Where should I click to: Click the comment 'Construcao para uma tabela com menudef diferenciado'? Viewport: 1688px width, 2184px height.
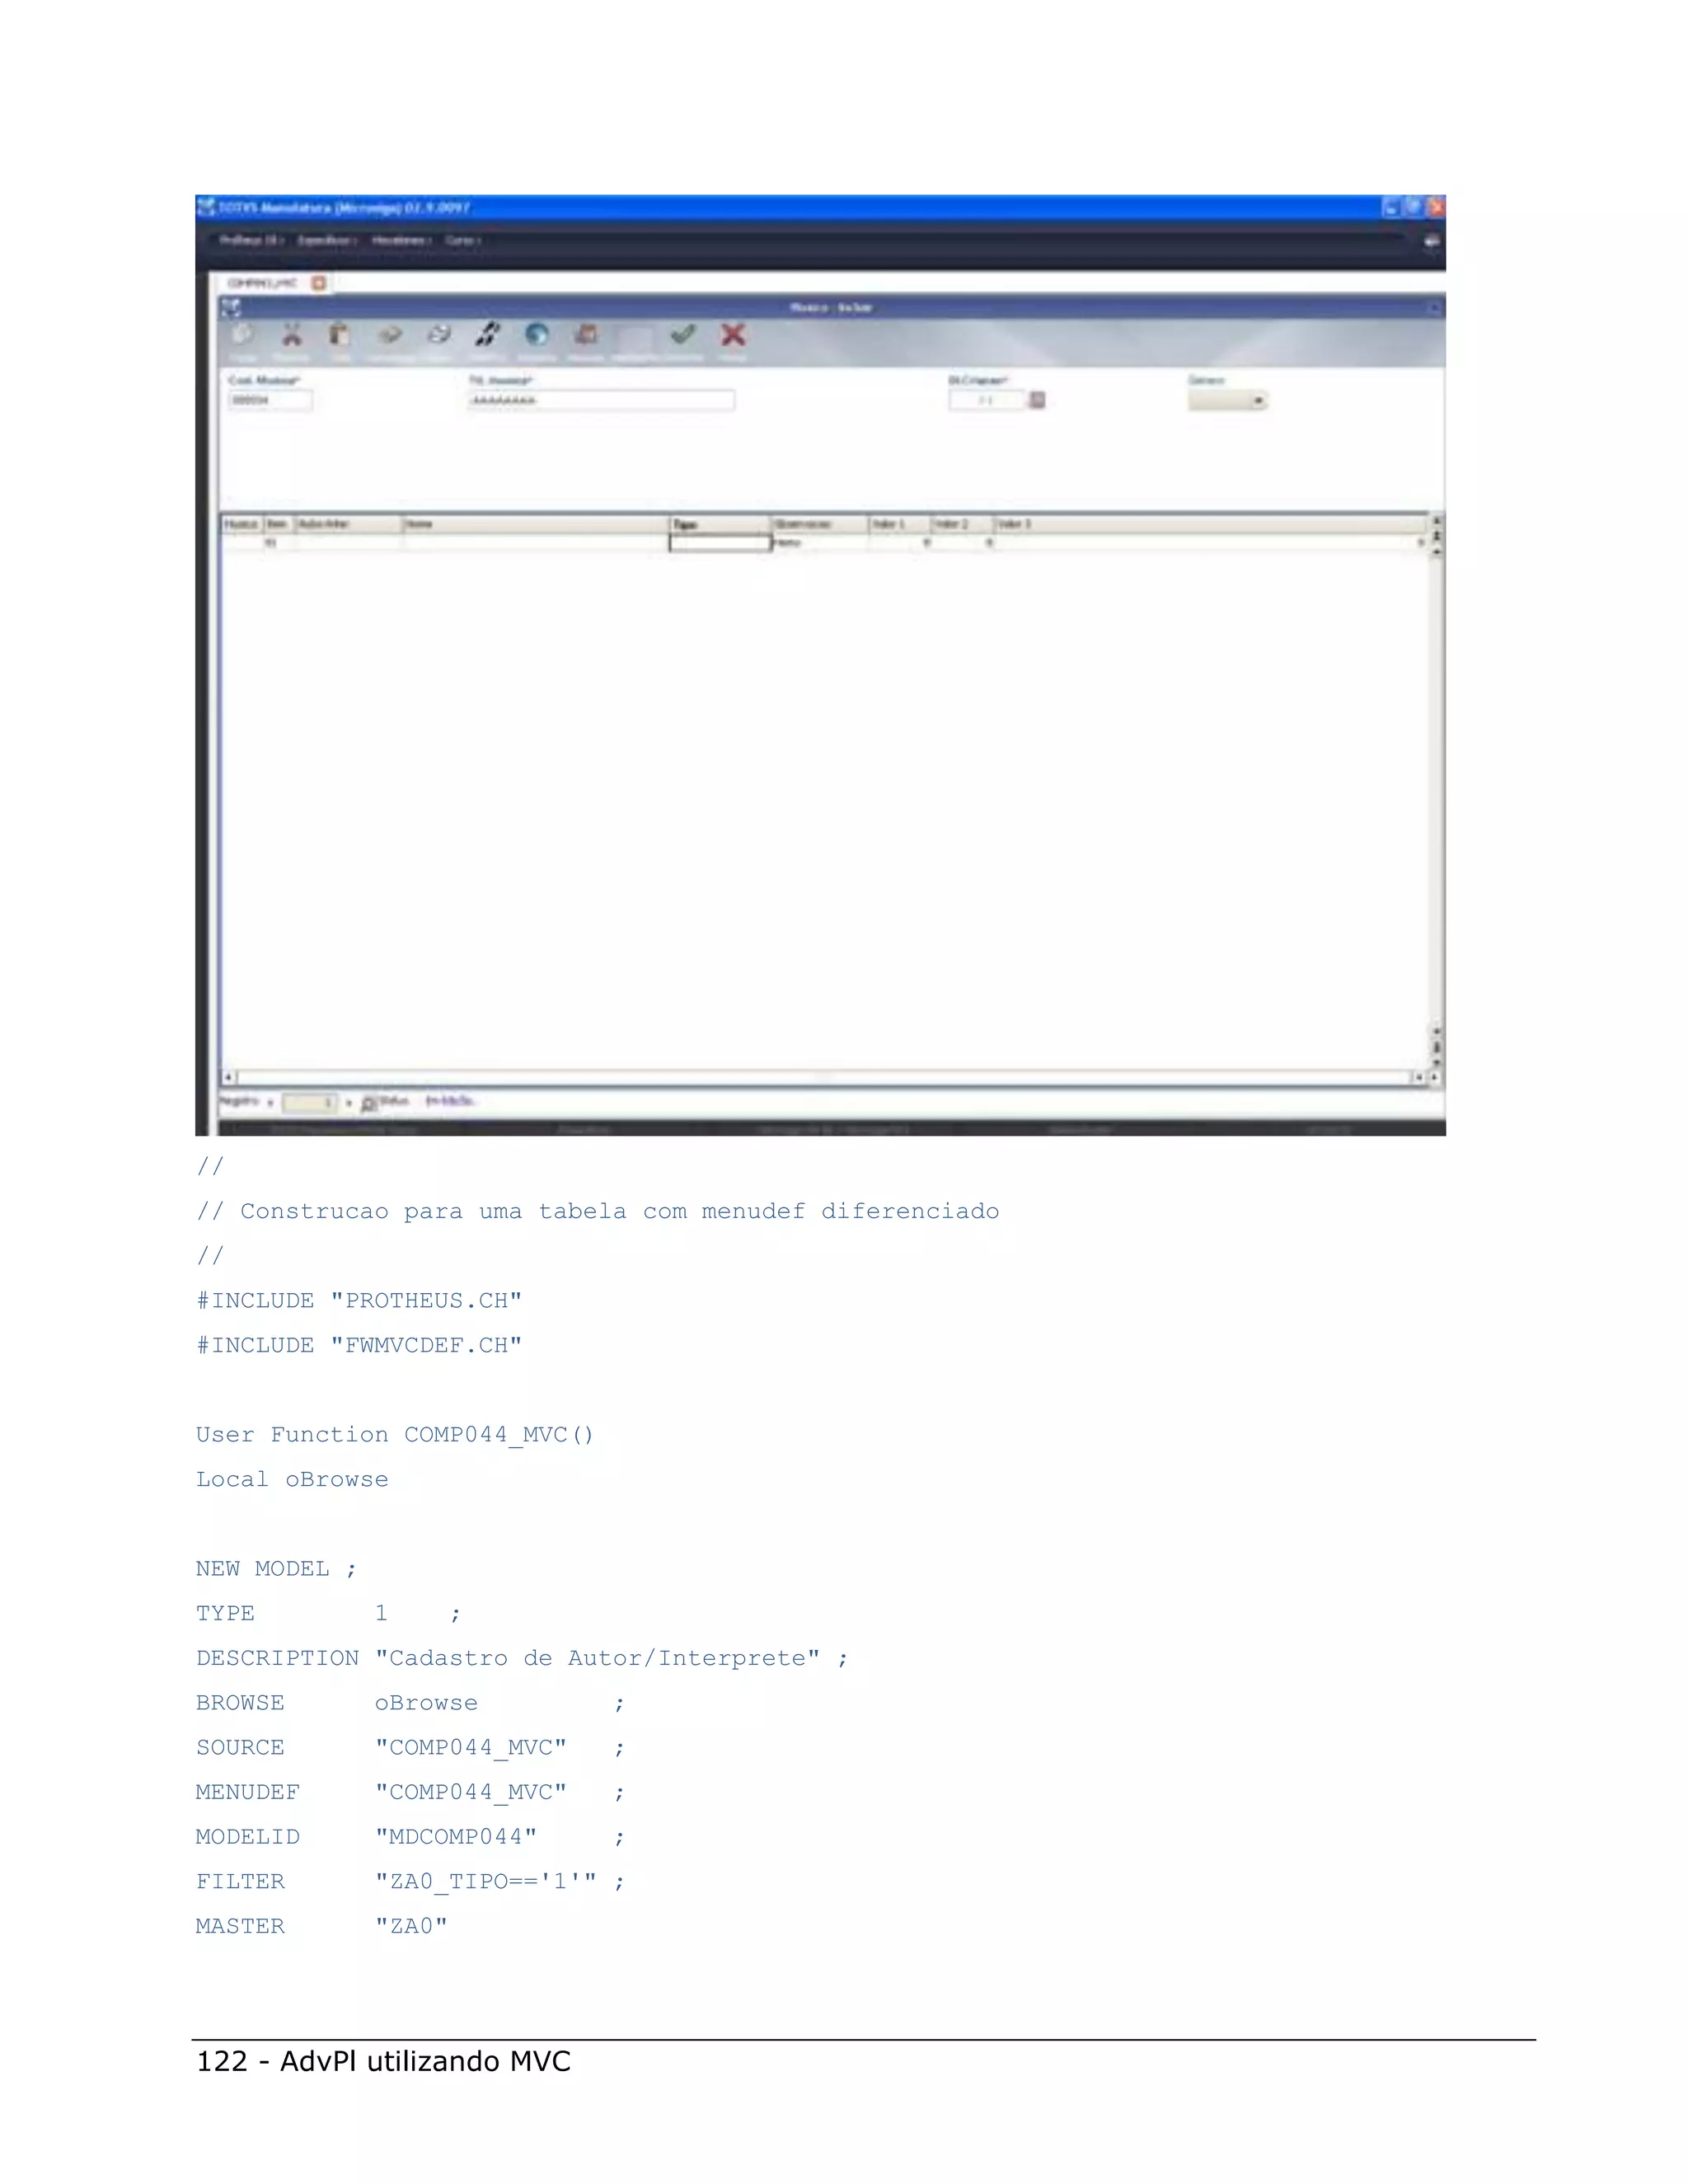[620, 1212]
